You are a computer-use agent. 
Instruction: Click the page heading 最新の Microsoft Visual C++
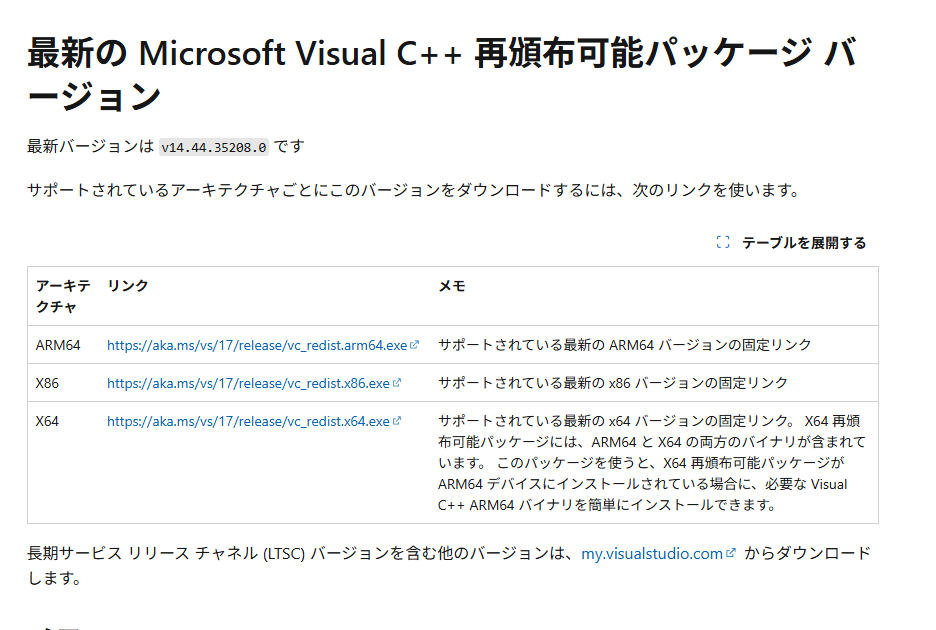click(x=442, y=75)
